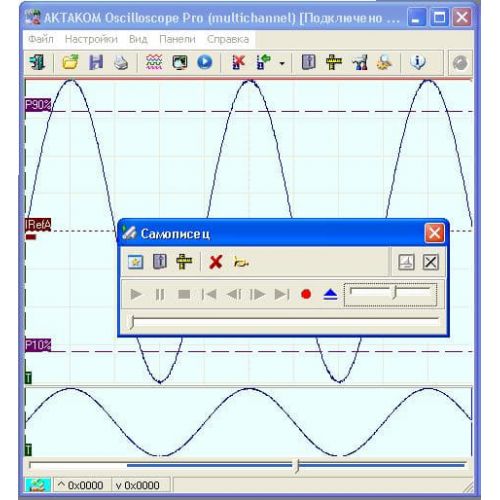Viewport: 500px width, 500px height.
Task: Click the blue round play button
Action: [x=205, y=62]
